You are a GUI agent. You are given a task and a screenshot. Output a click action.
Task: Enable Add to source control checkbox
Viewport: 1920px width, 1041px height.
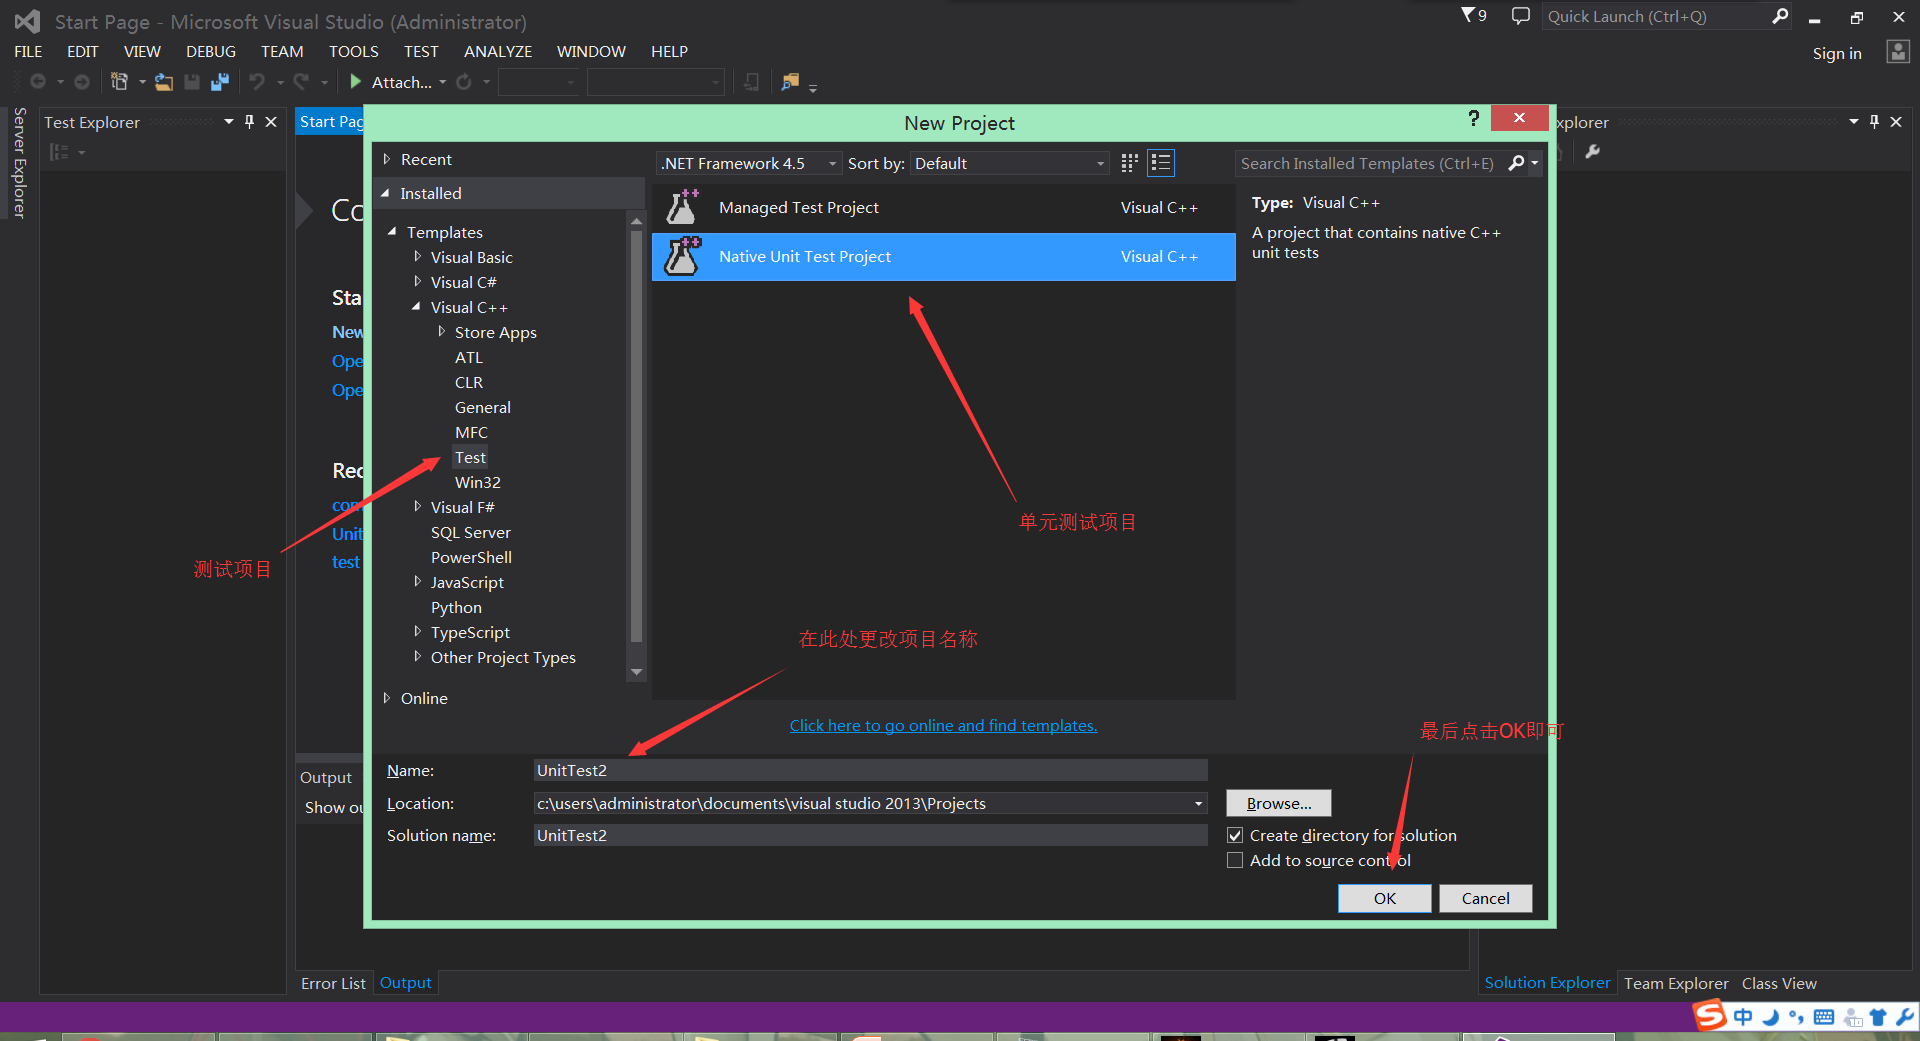coord(1235,860)
